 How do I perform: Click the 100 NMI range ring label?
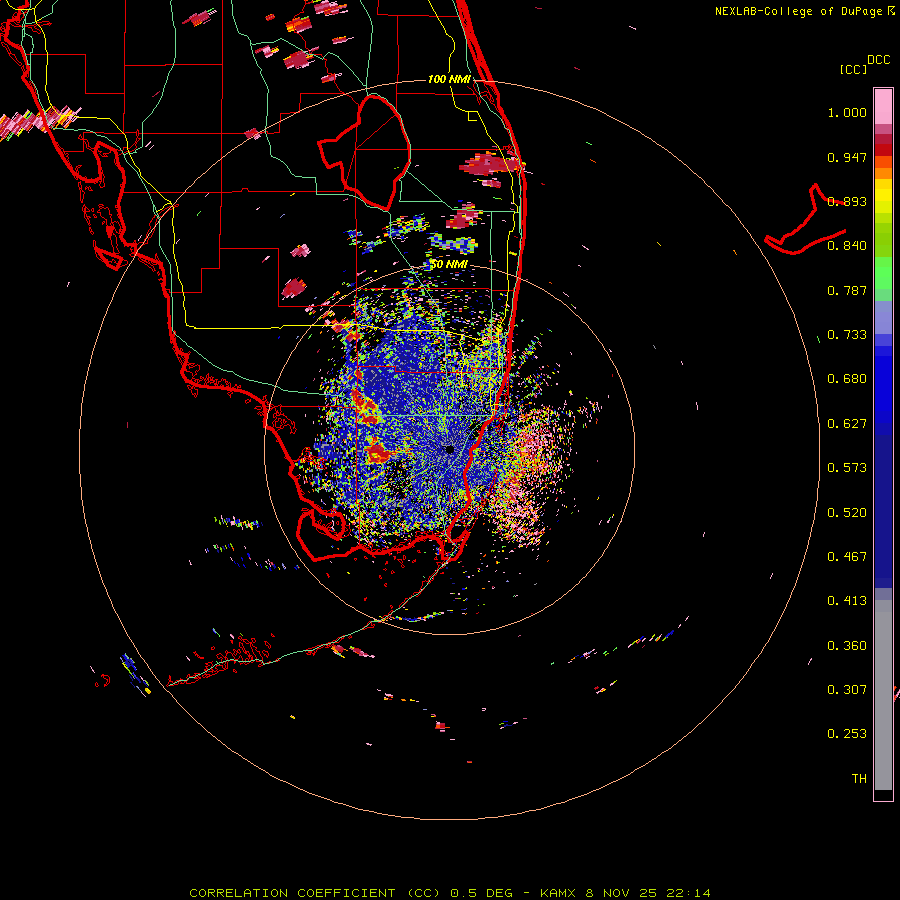point(449,79)
